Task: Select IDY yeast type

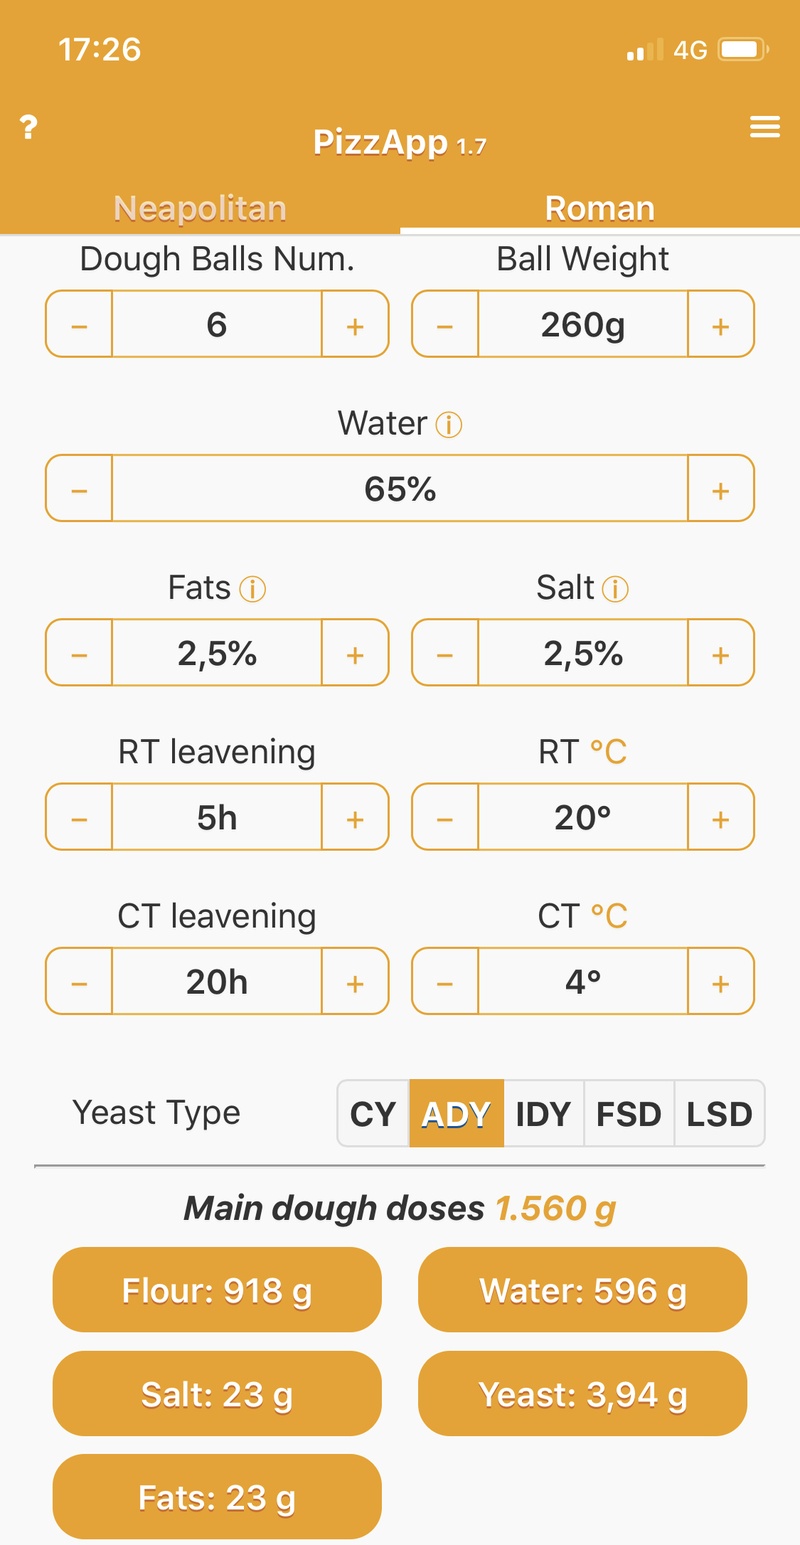Action: [x=543, y=1114]
